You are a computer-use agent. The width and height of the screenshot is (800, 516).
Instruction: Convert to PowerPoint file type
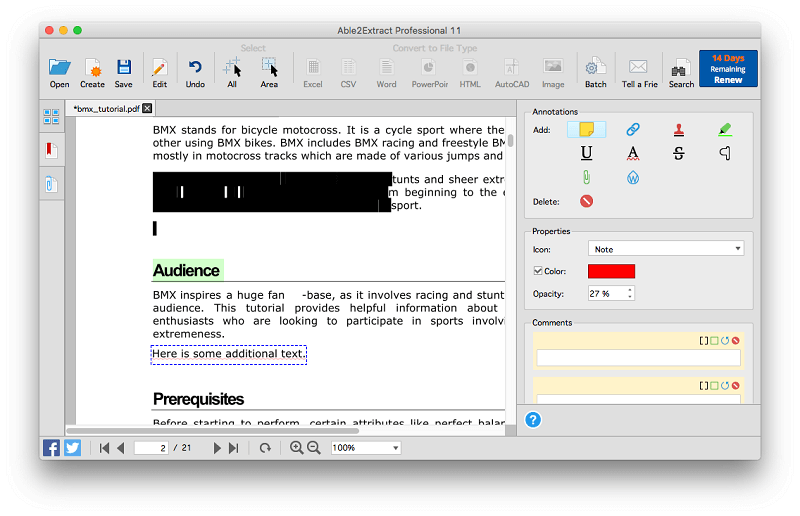[x=430, y=73]
